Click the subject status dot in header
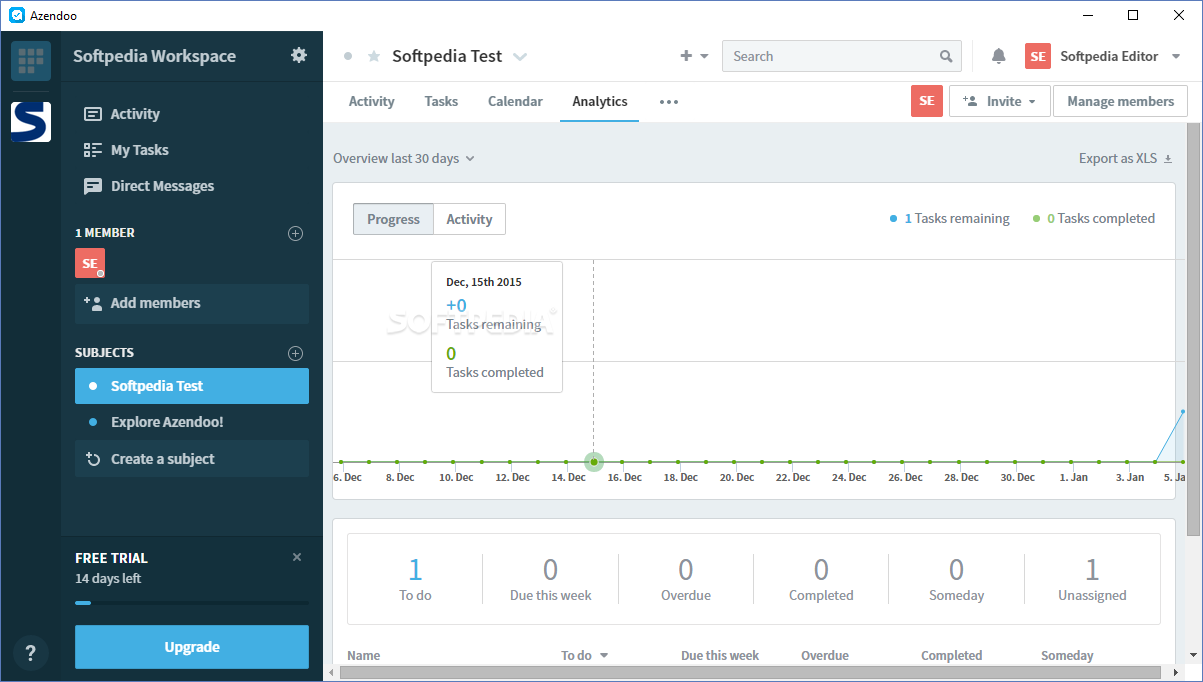 click(348, 57)
